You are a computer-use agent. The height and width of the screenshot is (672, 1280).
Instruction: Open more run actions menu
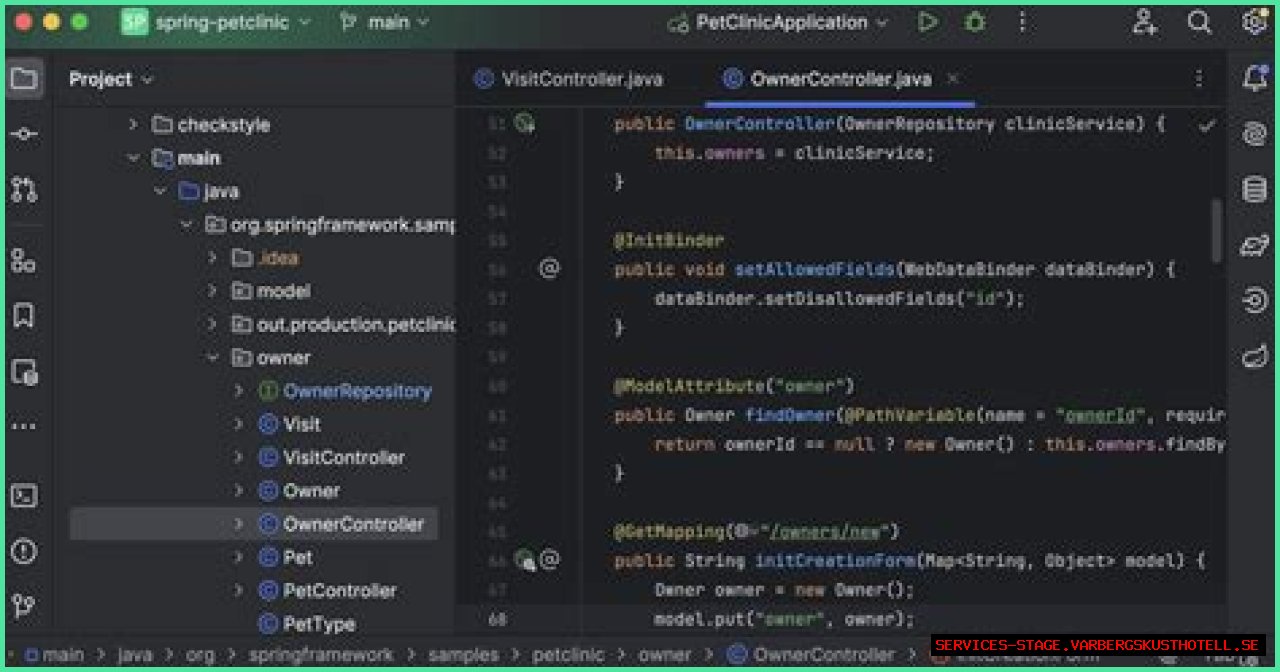tap(1021, 22)
